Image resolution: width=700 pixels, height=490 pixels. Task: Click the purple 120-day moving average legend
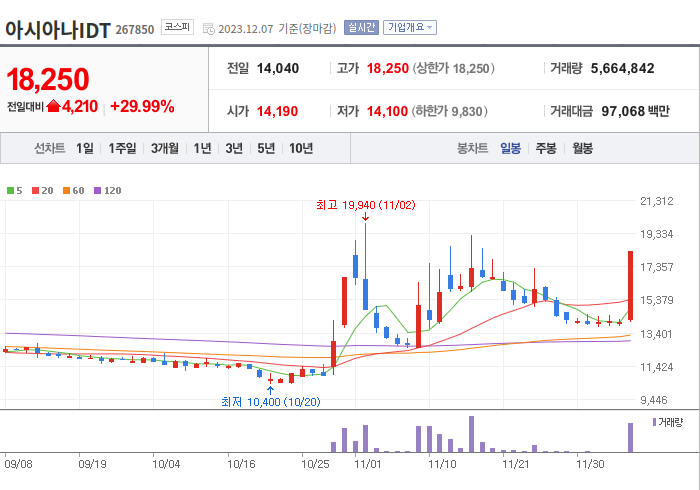coord(108,191)
